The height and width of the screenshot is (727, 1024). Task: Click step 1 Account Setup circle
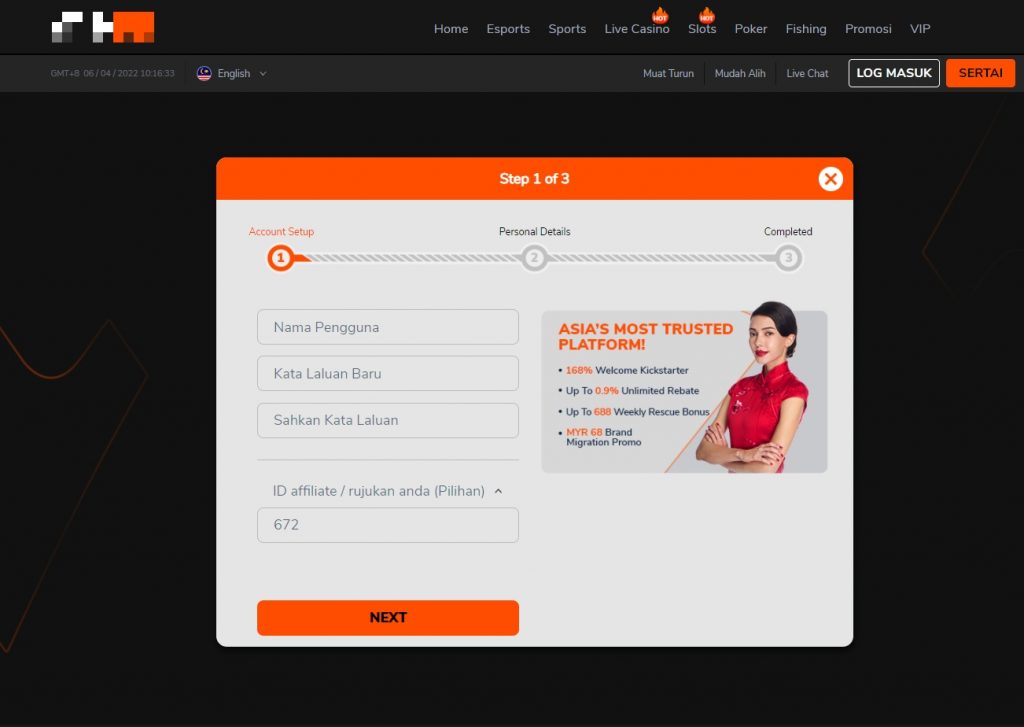(280, 258)
